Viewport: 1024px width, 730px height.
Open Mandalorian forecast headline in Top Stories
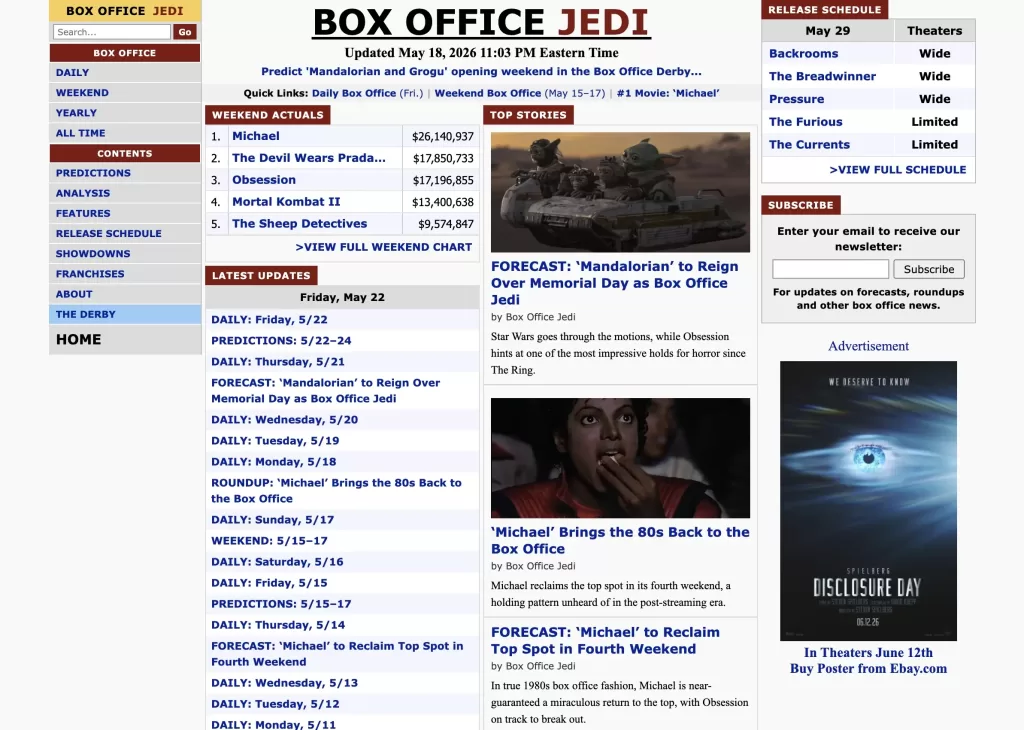615,283
